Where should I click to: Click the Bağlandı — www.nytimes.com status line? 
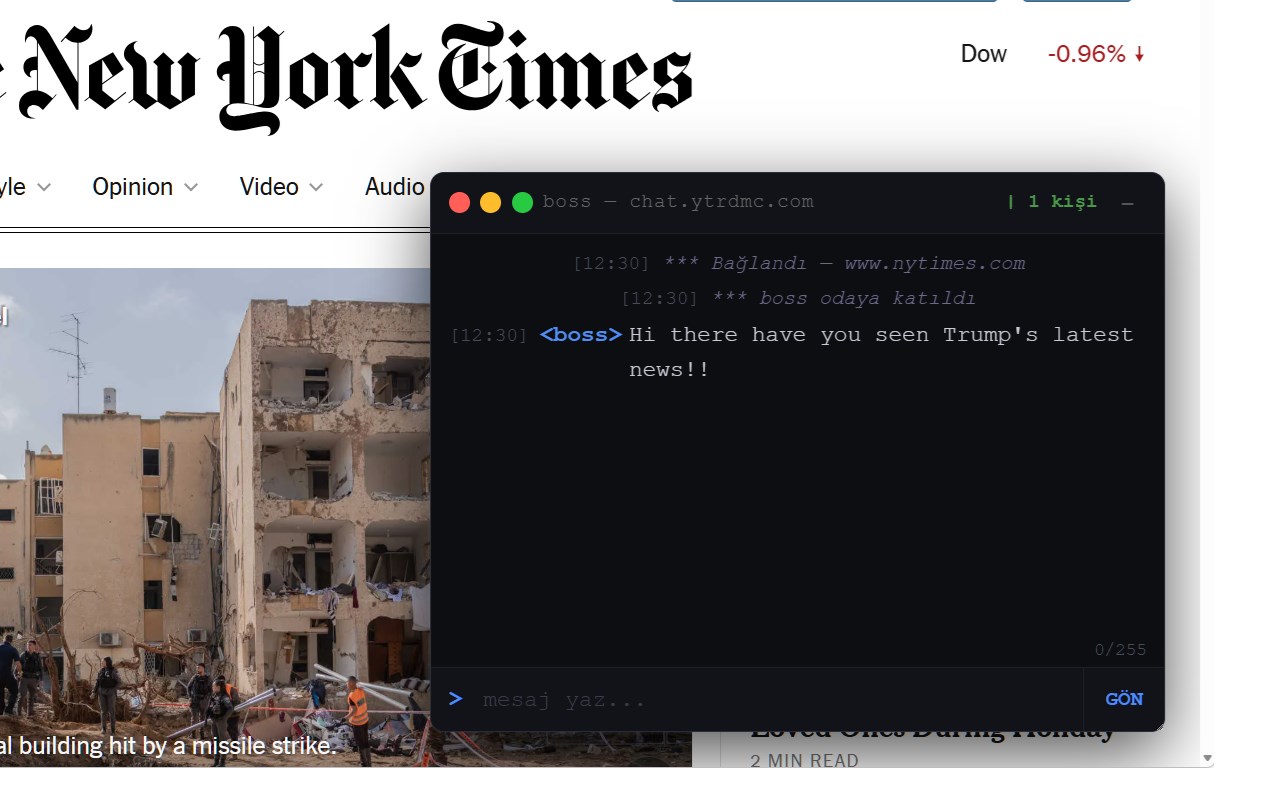tap(845, 264)
